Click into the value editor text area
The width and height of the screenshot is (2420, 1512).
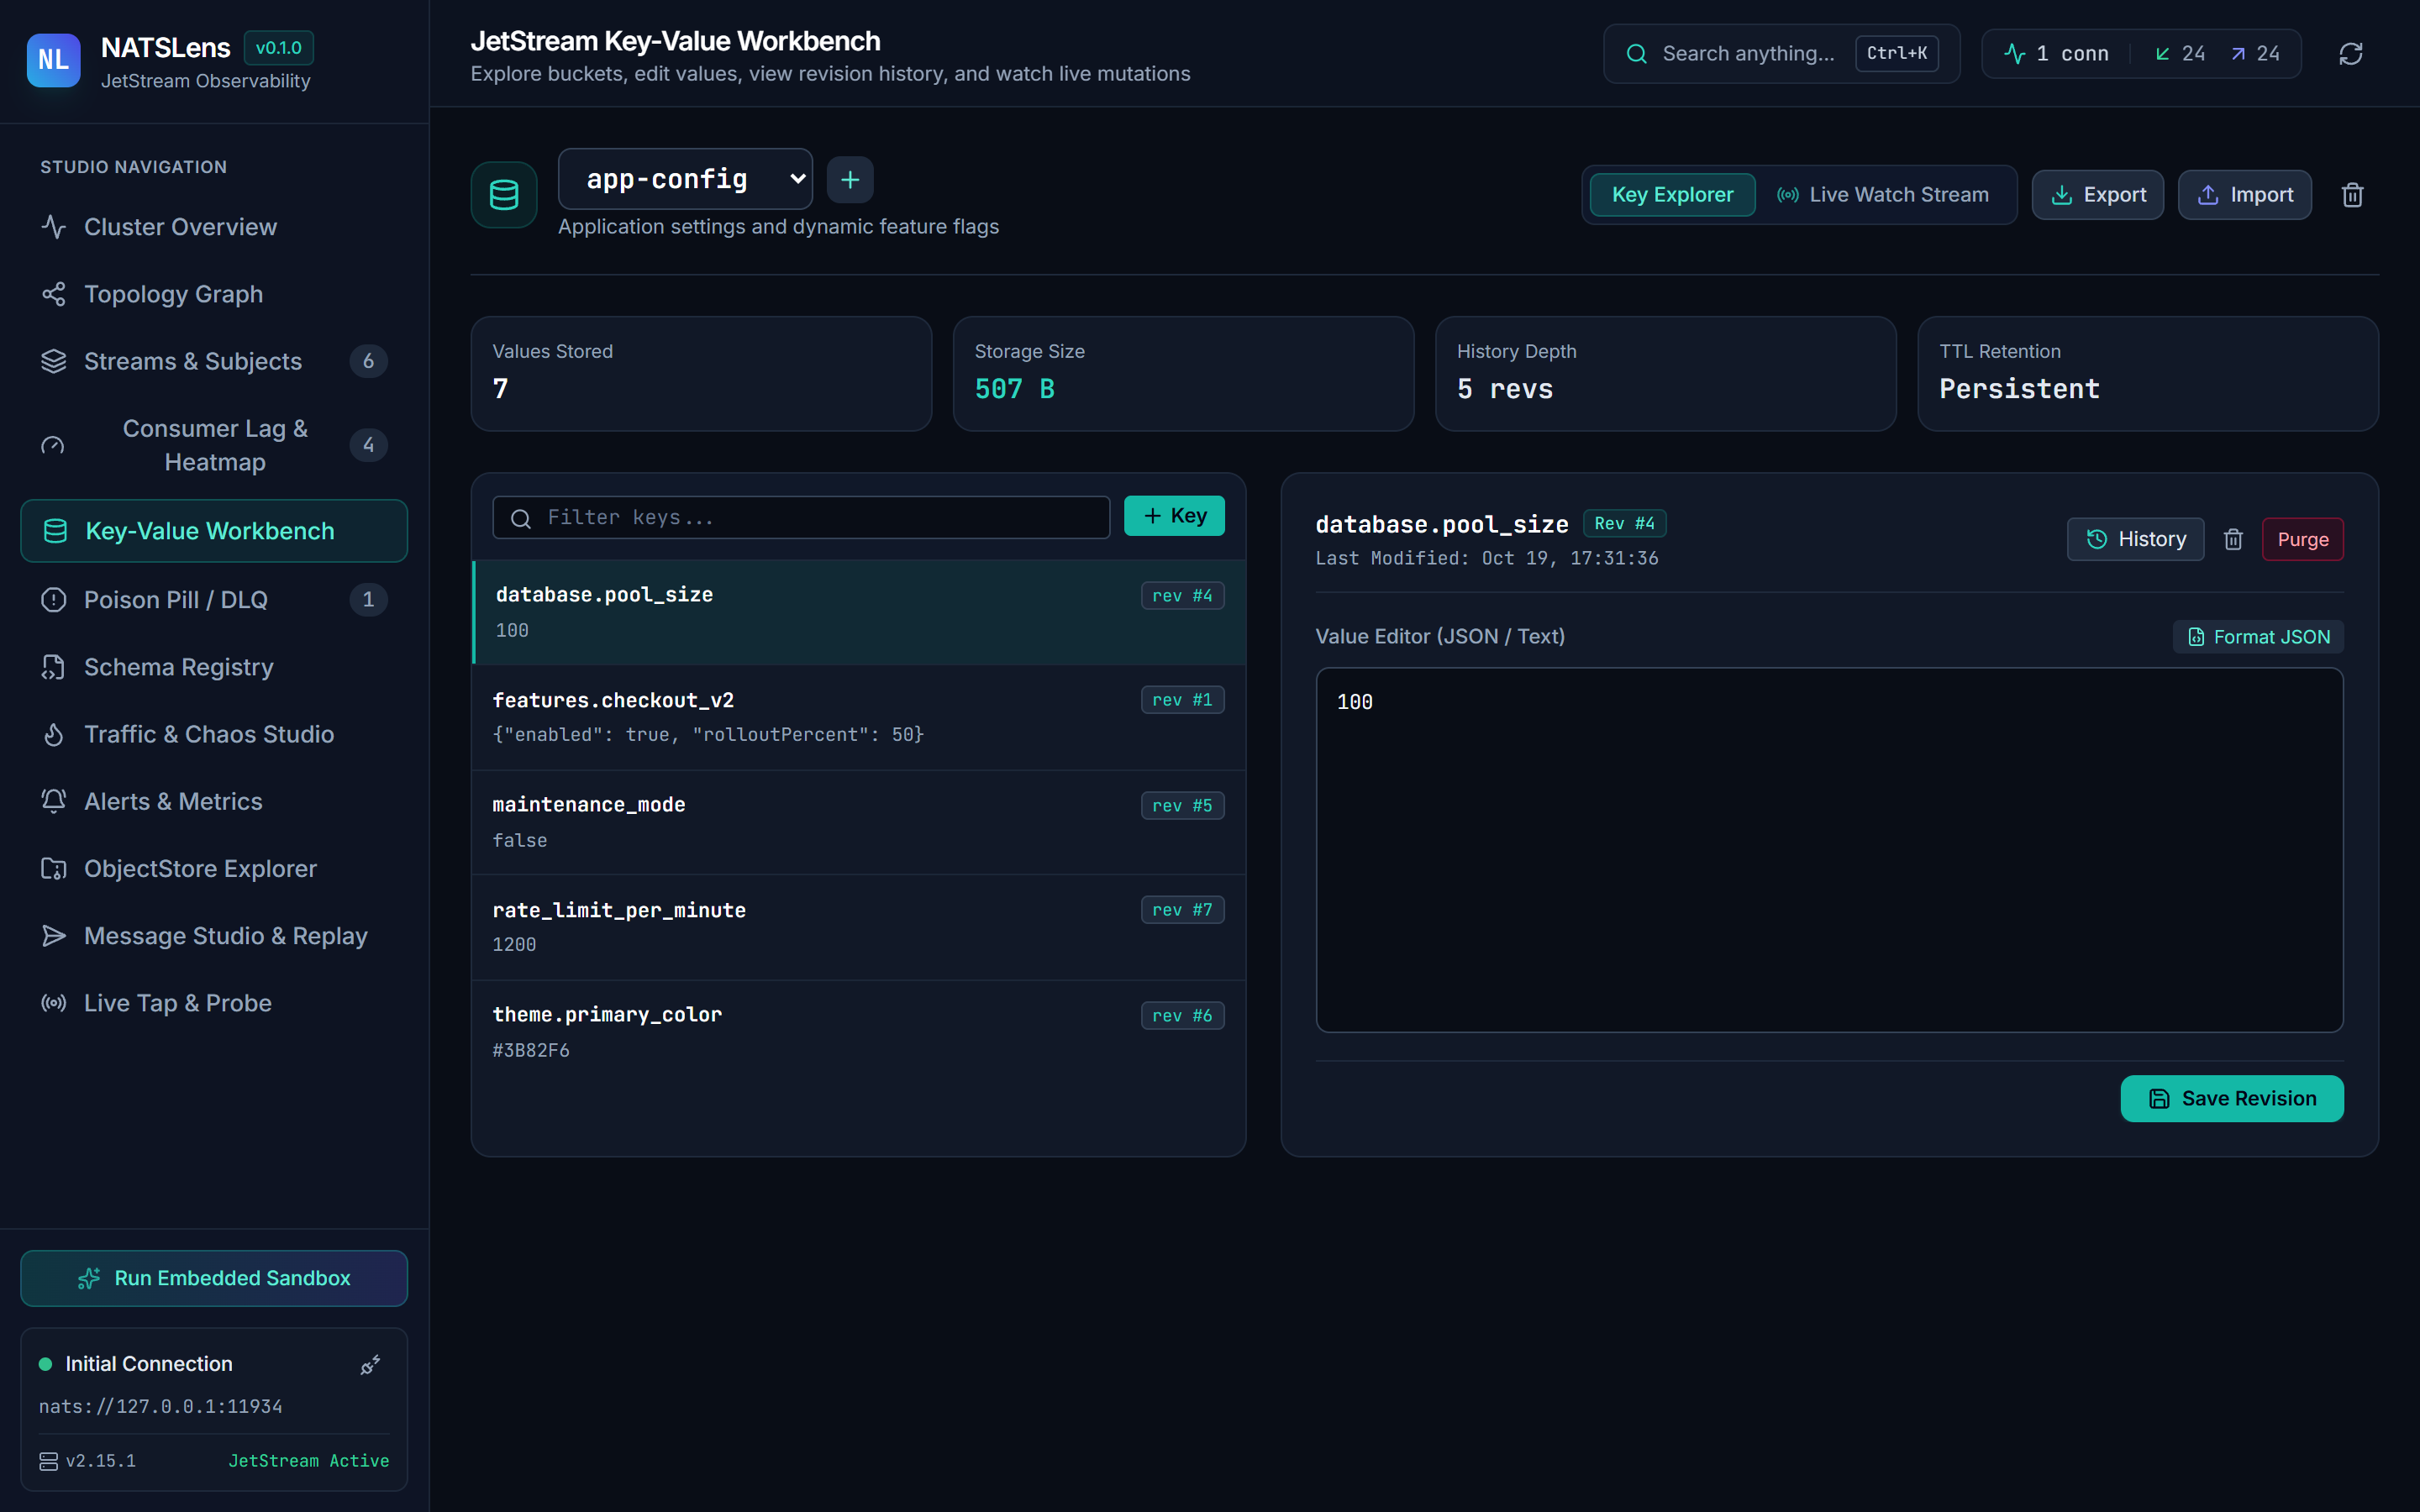(x=1829, y=850)
